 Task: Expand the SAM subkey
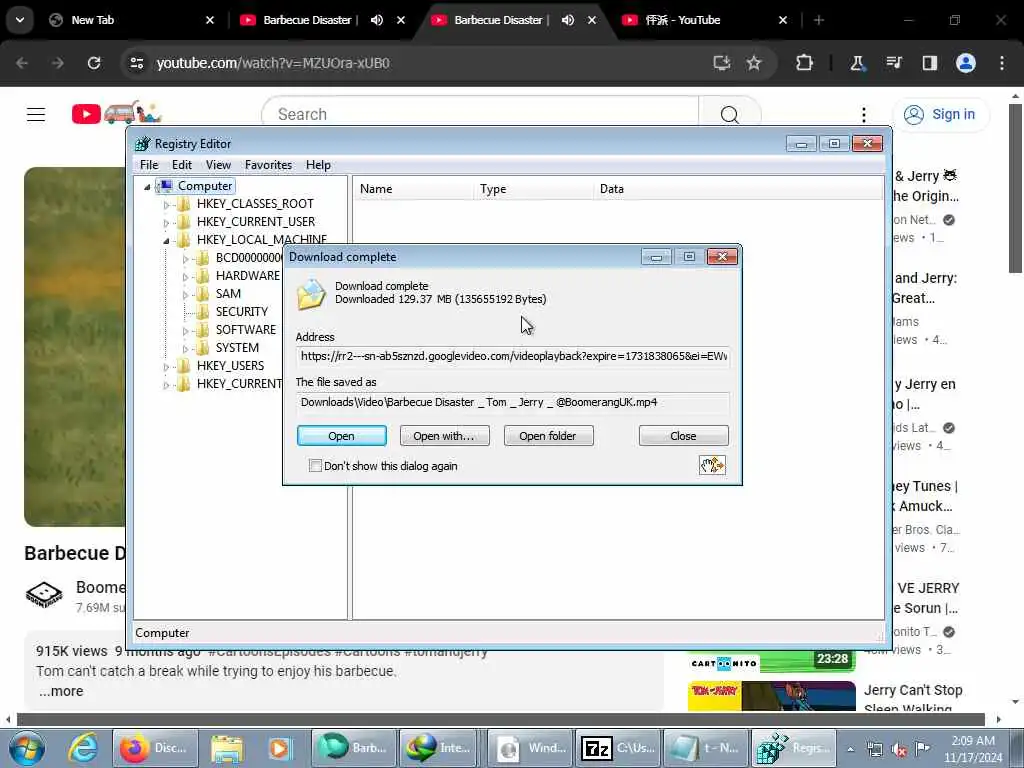point(185,295)
